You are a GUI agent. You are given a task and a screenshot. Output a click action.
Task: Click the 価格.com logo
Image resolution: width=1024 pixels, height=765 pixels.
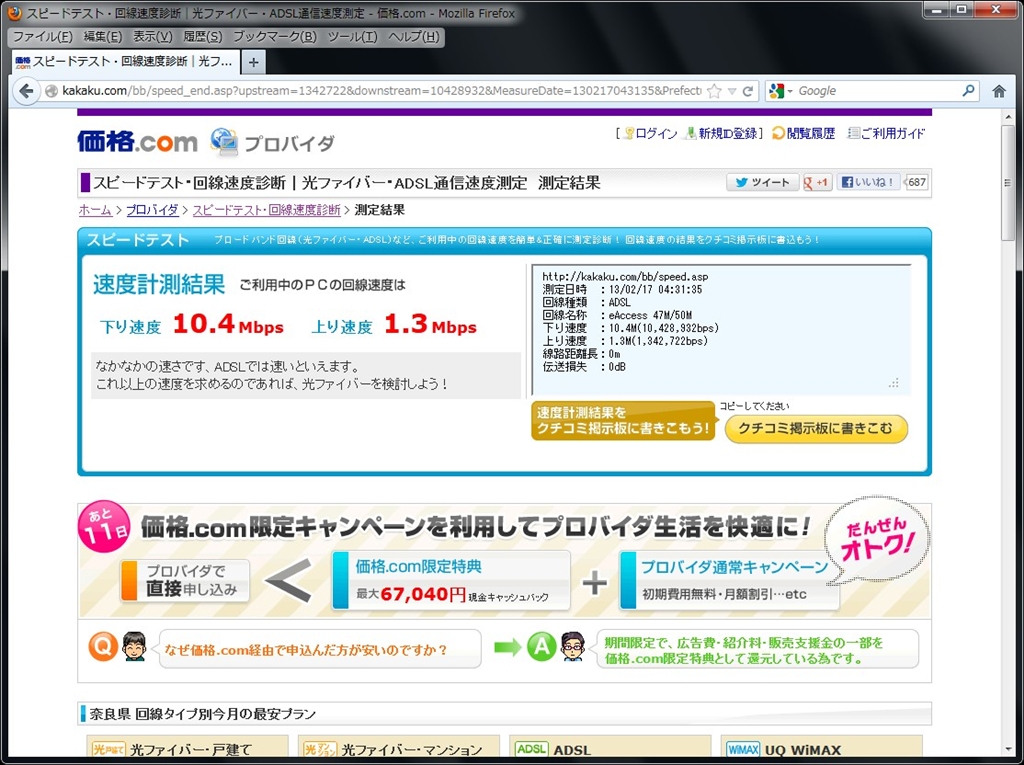click(x=137, y=141)
